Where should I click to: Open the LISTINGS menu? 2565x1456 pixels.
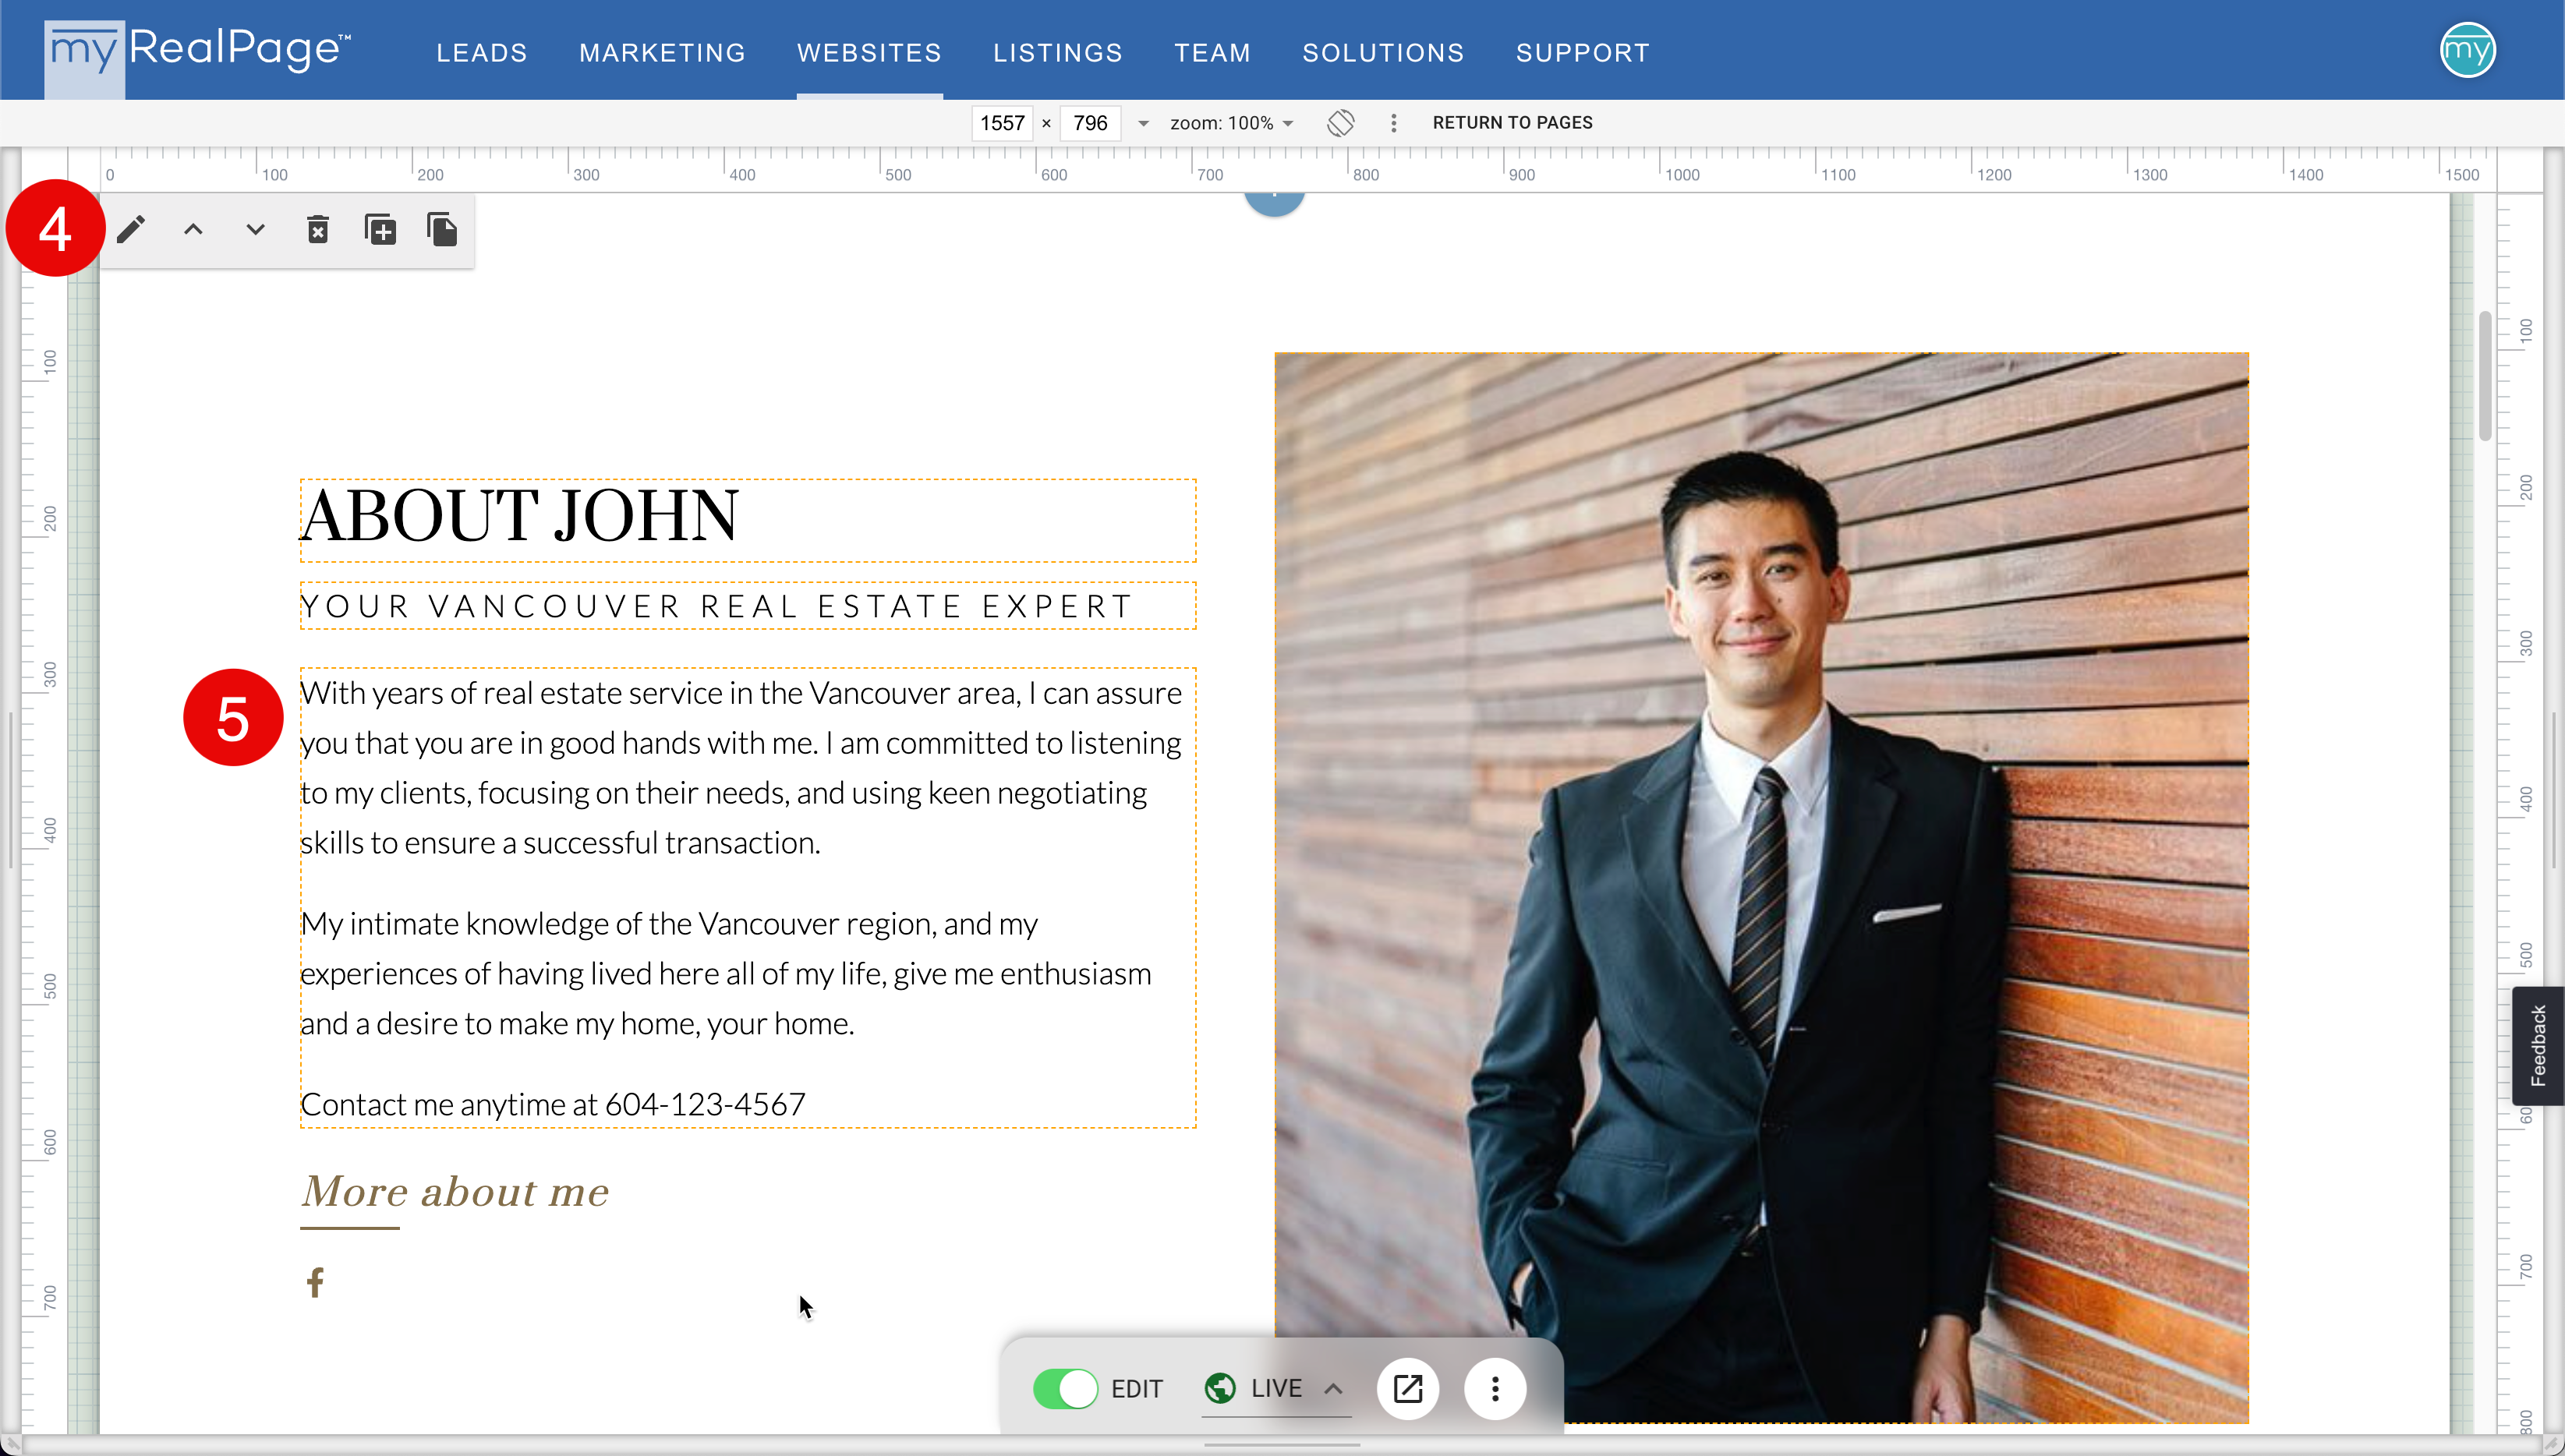pos(1057,52)
